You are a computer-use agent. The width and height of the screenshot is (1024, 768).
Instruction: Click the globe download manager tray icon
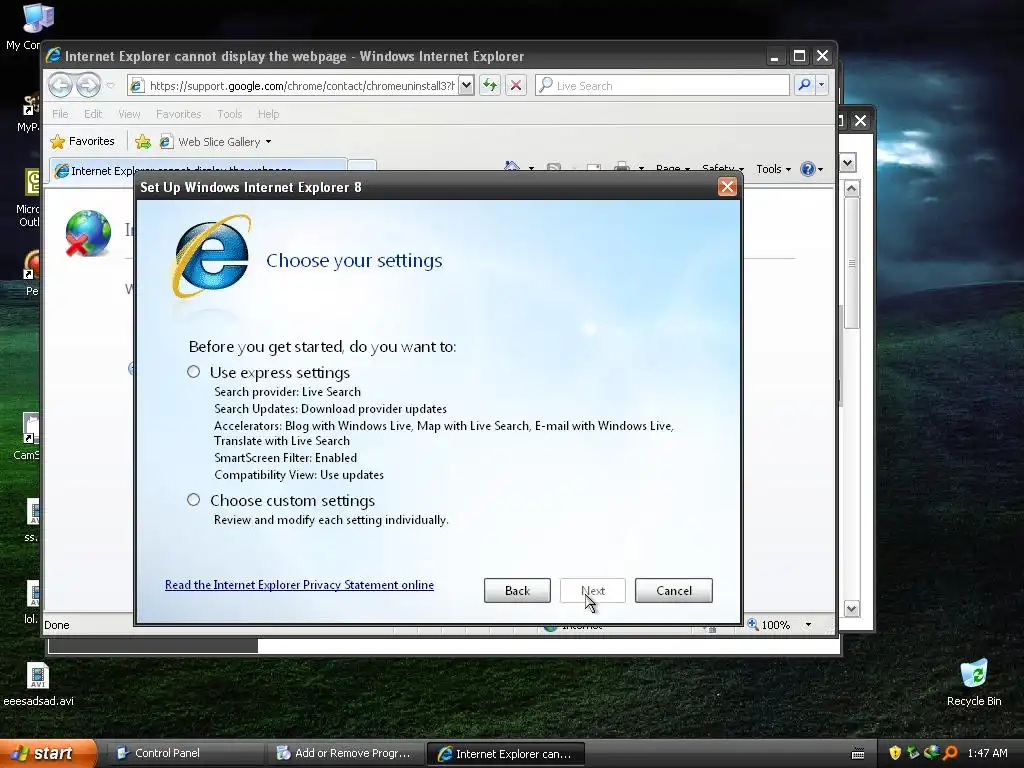click(x=931, y=753)
